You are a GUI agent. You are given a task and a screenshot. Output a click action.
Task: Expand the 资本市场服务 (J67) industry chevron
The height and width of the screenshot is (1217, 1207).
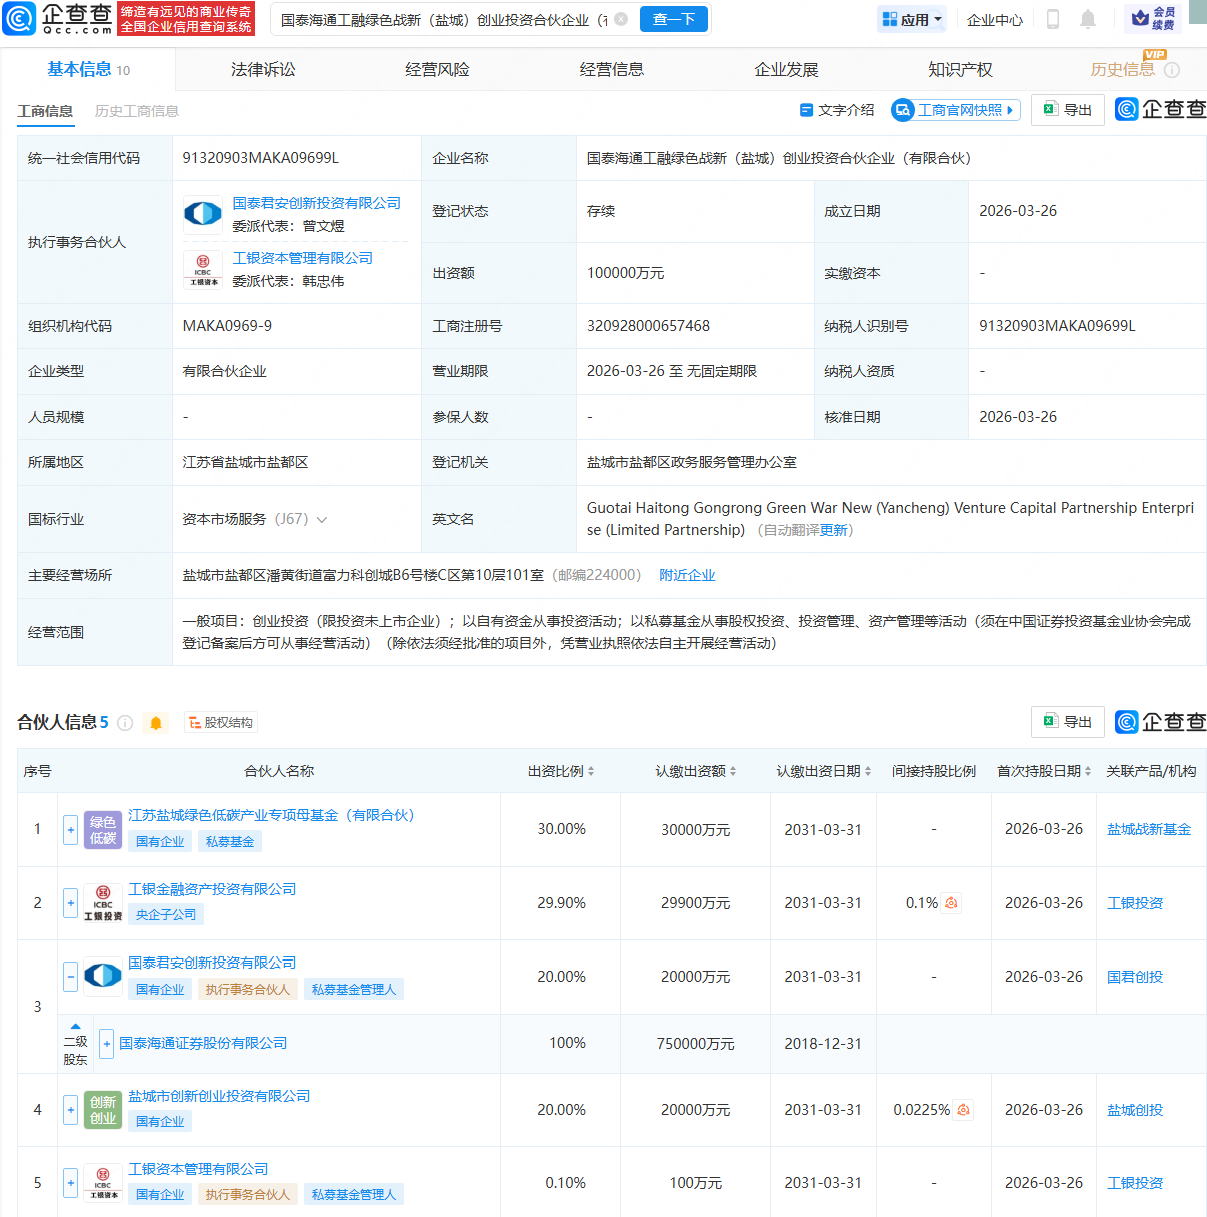[322, 519]
